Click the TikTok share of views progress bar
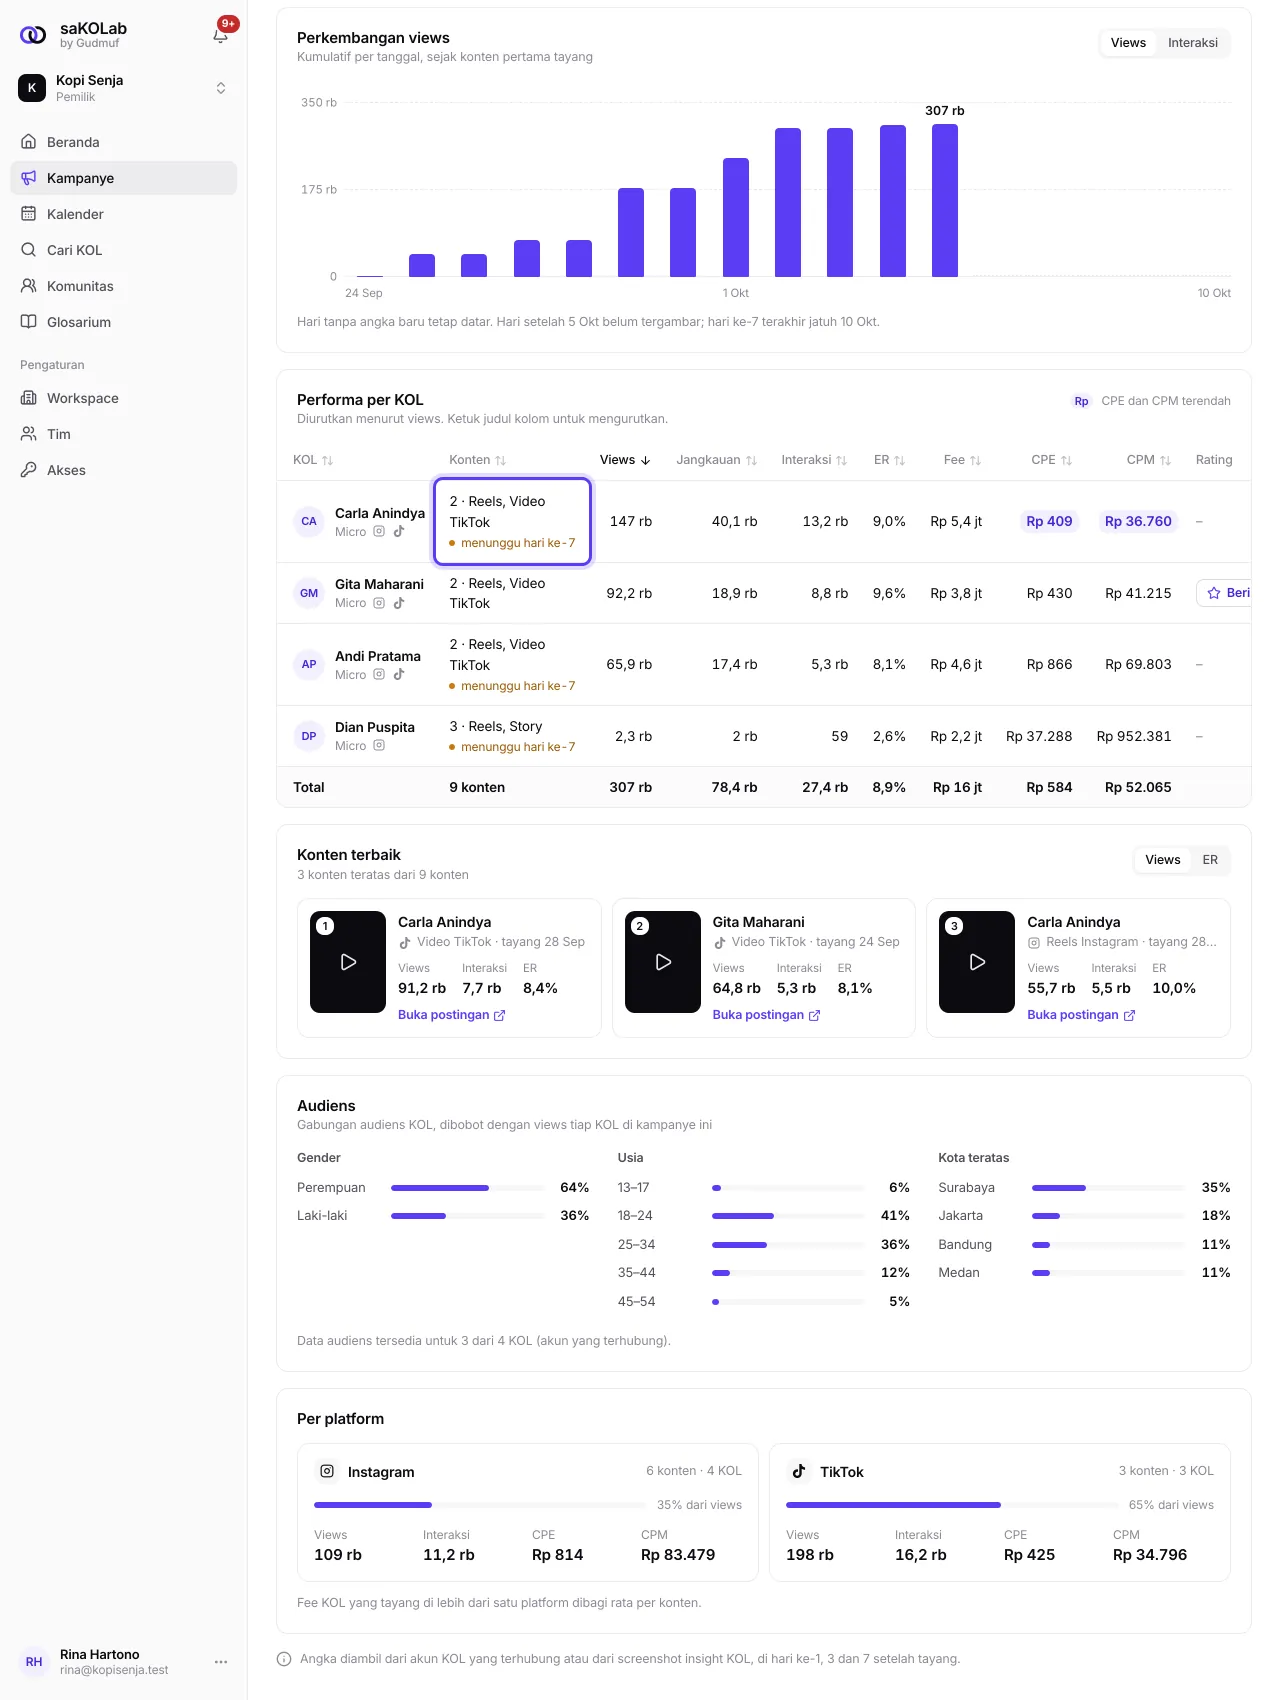This screenshot has width=1280, height=1700. point(952,1505)
